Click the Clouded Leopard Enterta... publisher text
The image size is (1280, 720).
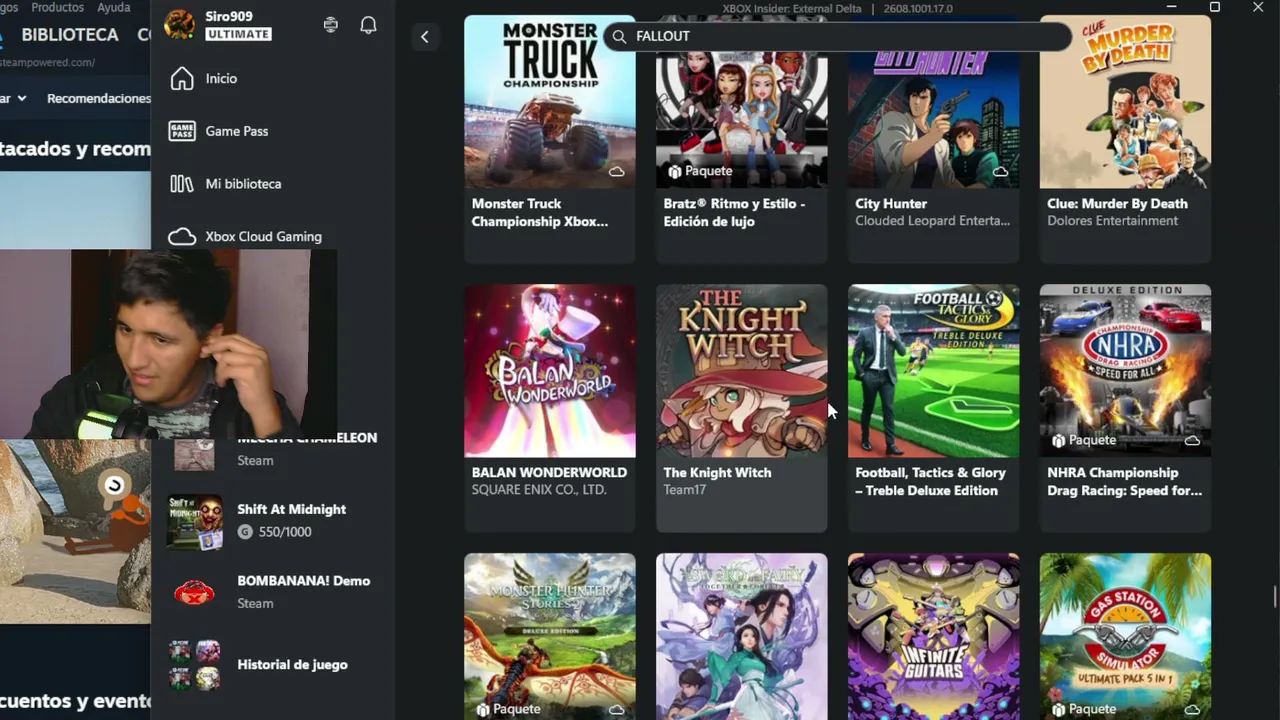coord(933,221)
